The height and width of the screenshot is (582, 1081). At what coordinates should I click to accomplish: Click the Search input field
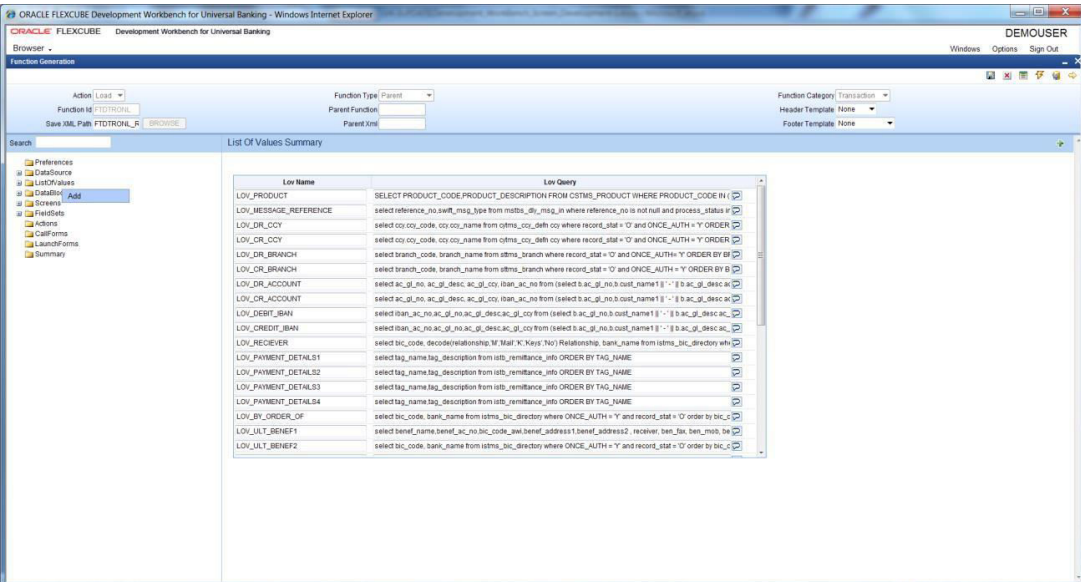click(73, 143)
